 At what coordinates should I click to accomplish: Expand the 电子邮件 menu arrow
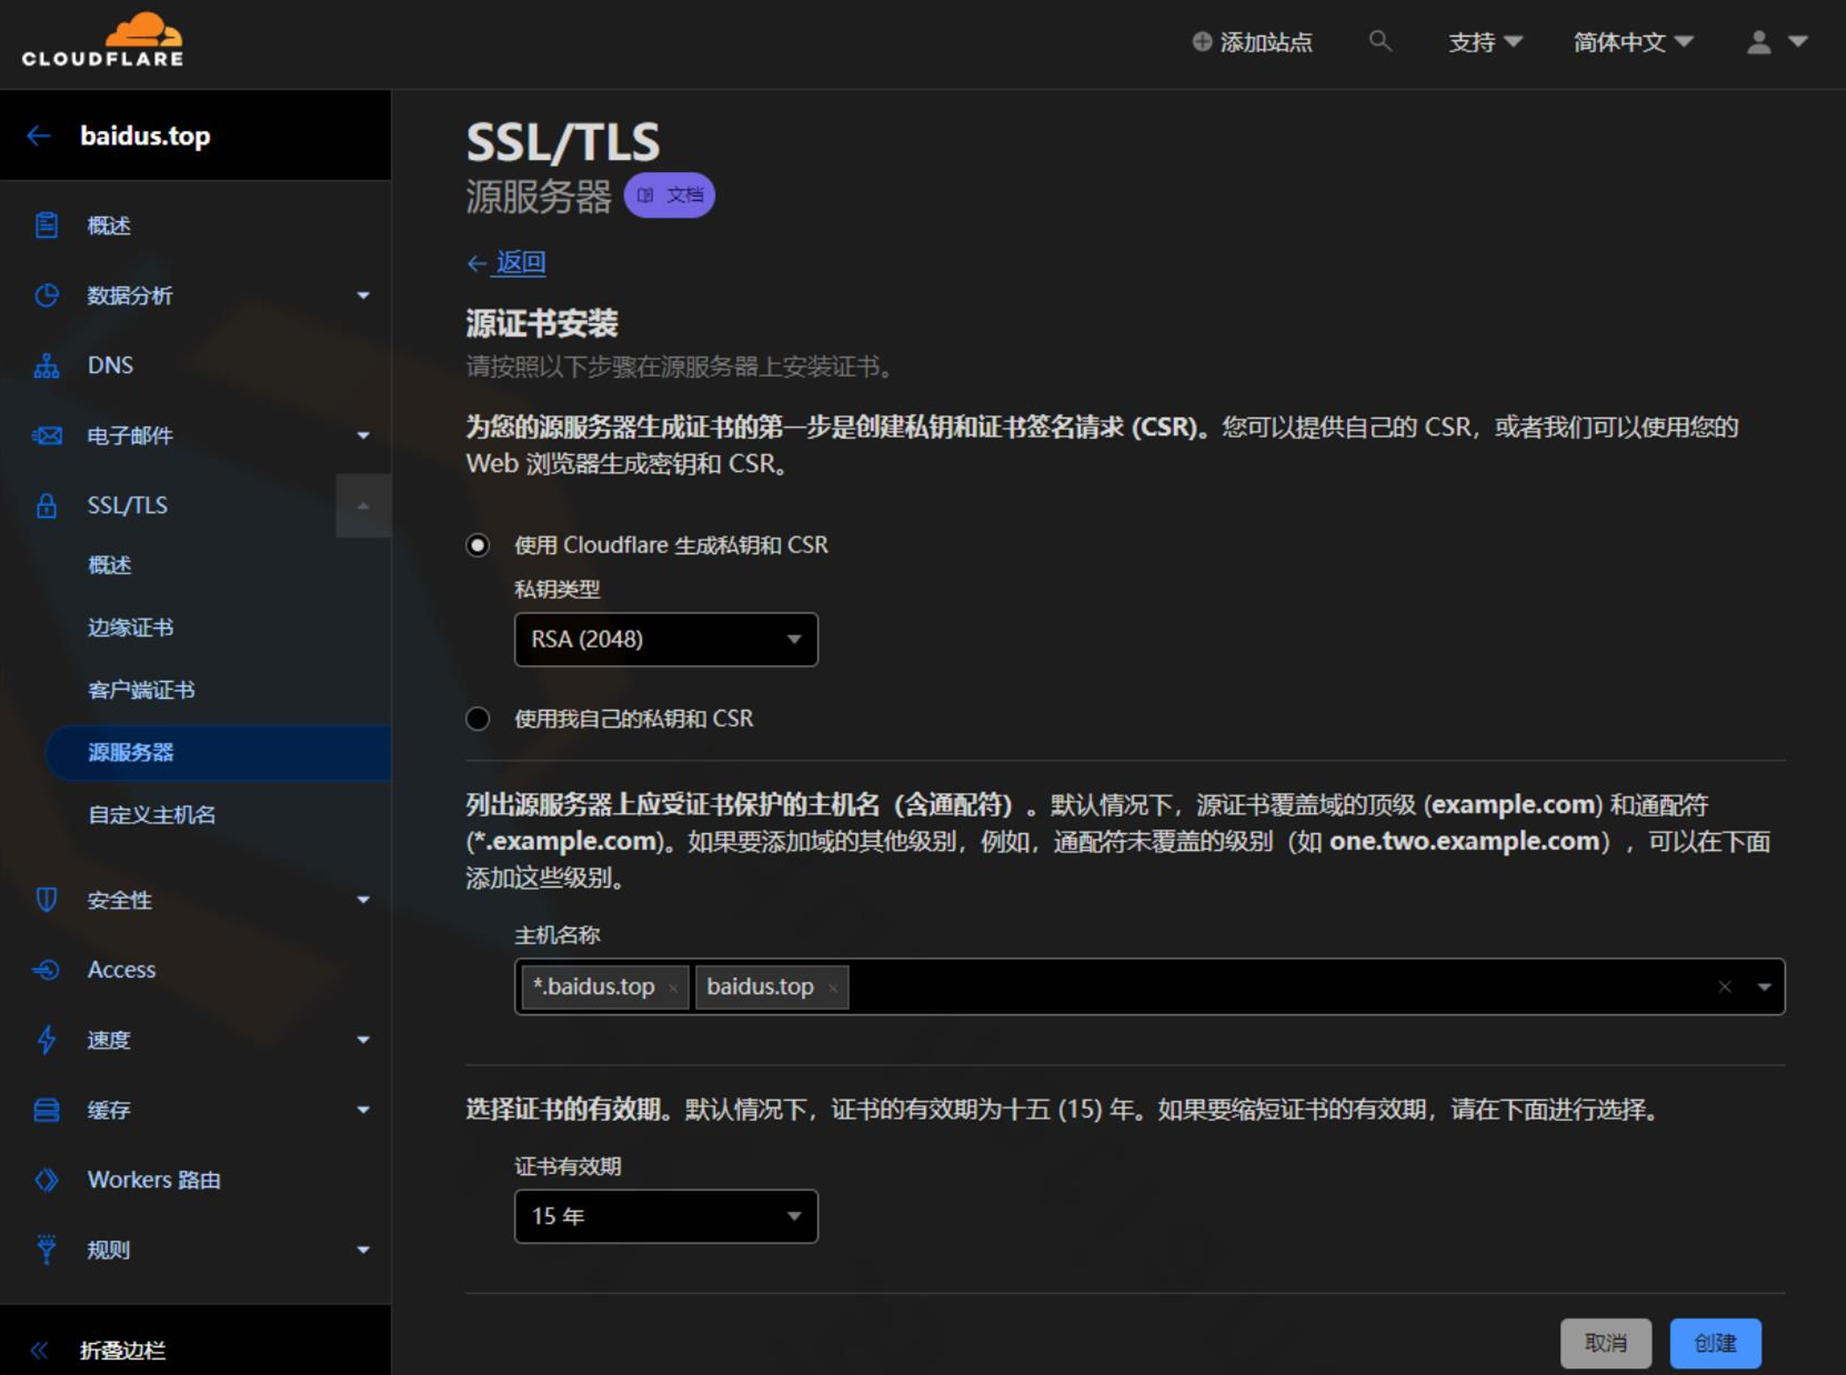[363, 435]
